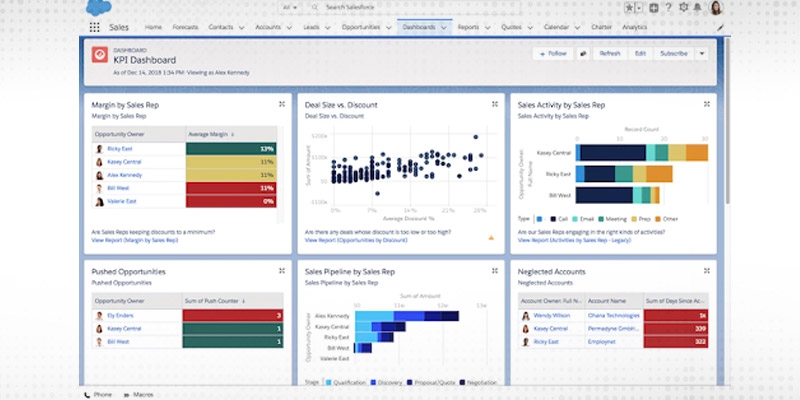800x400 pixels.
Task: Click the warning triangle on Deal Size widget
Action: [x=491, y=237]
